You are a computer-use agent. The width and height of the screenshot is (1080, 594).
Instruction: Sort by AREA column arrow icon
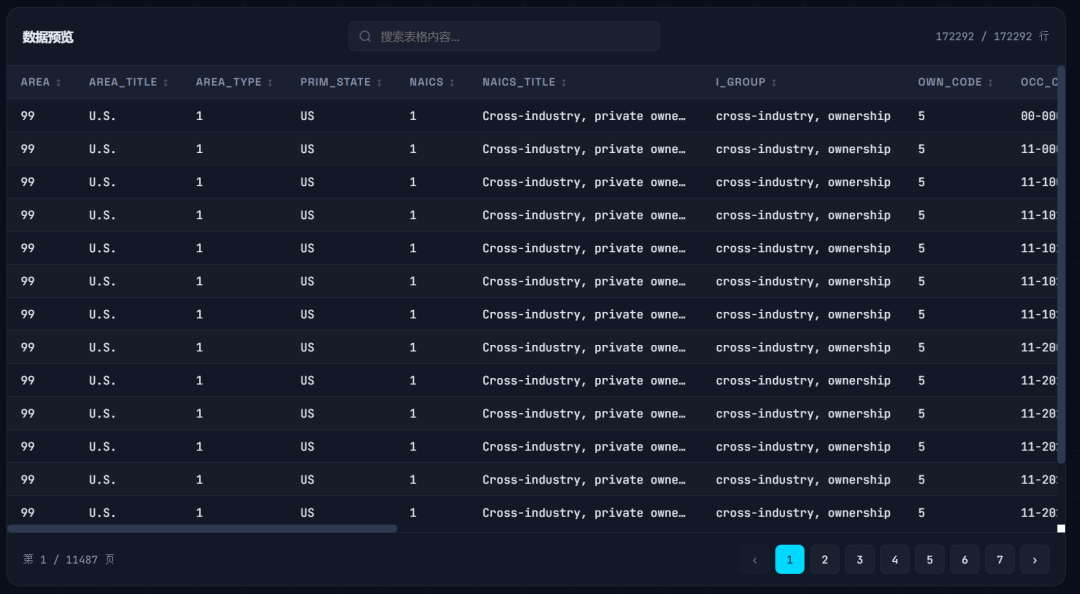pyautogui.click(x=59, y=83)
